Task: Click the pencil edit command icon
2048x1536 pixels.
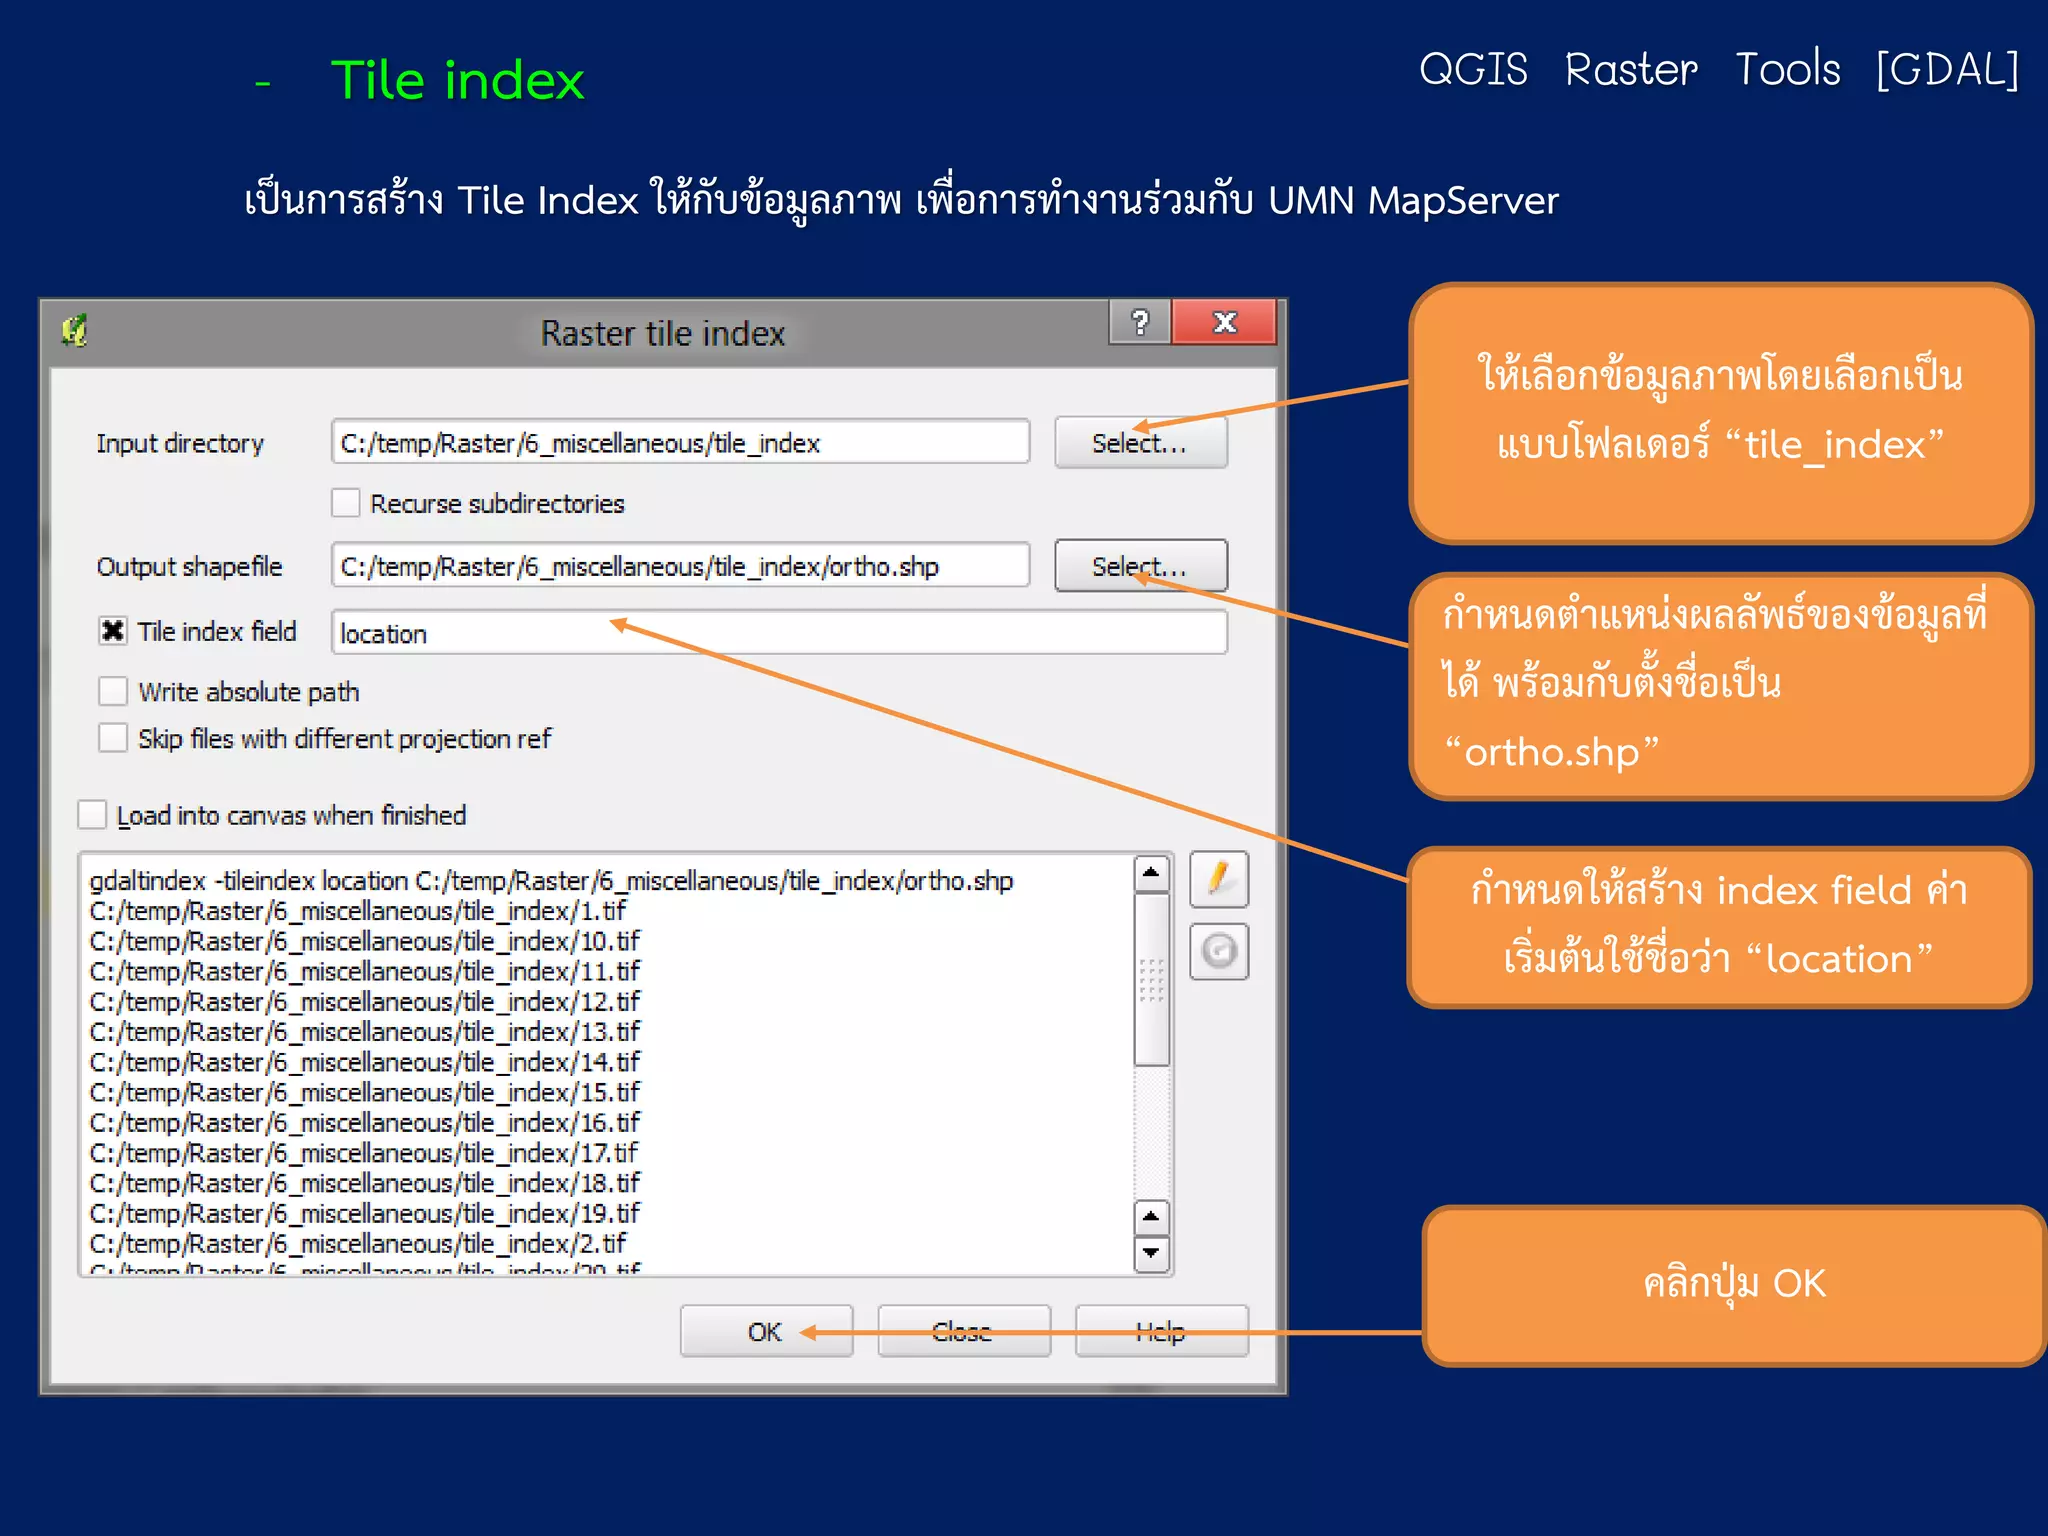Action: 1219,879
